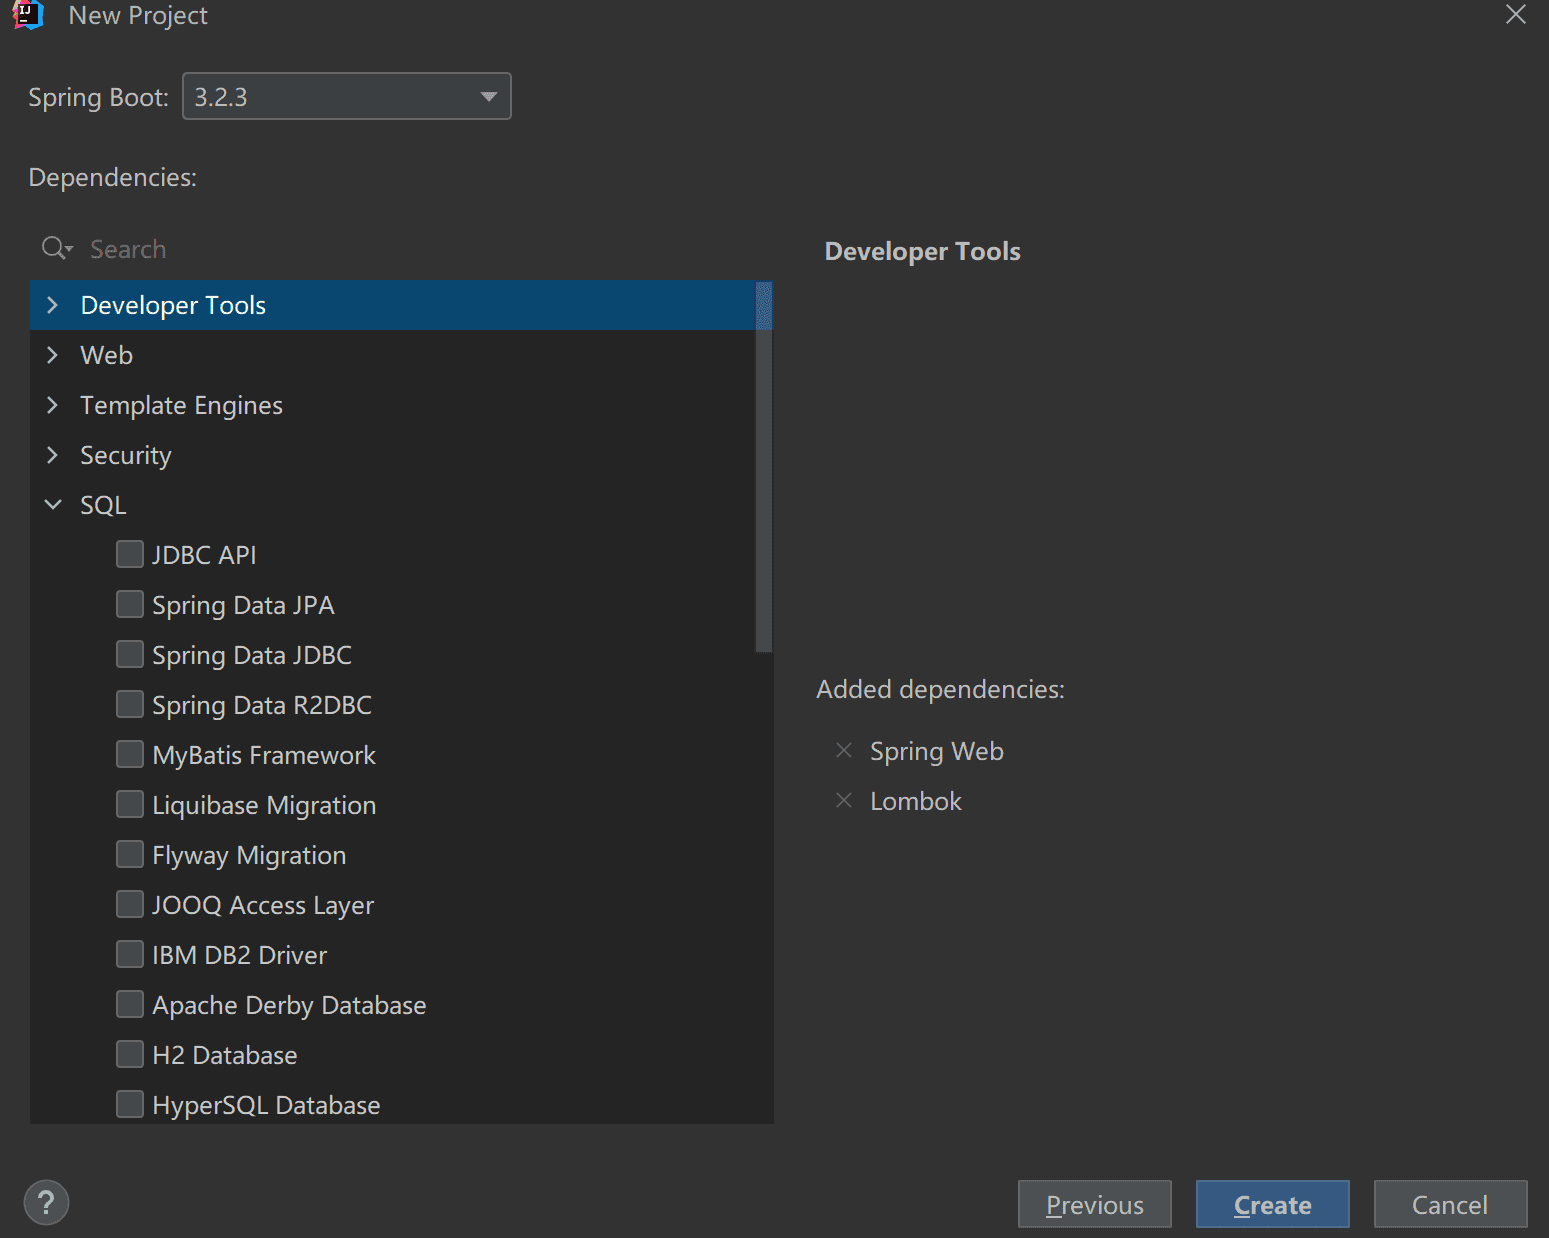Collapse the SQL category chevron
Viewport: 1549px width, 1238px height.
point(53,505)
